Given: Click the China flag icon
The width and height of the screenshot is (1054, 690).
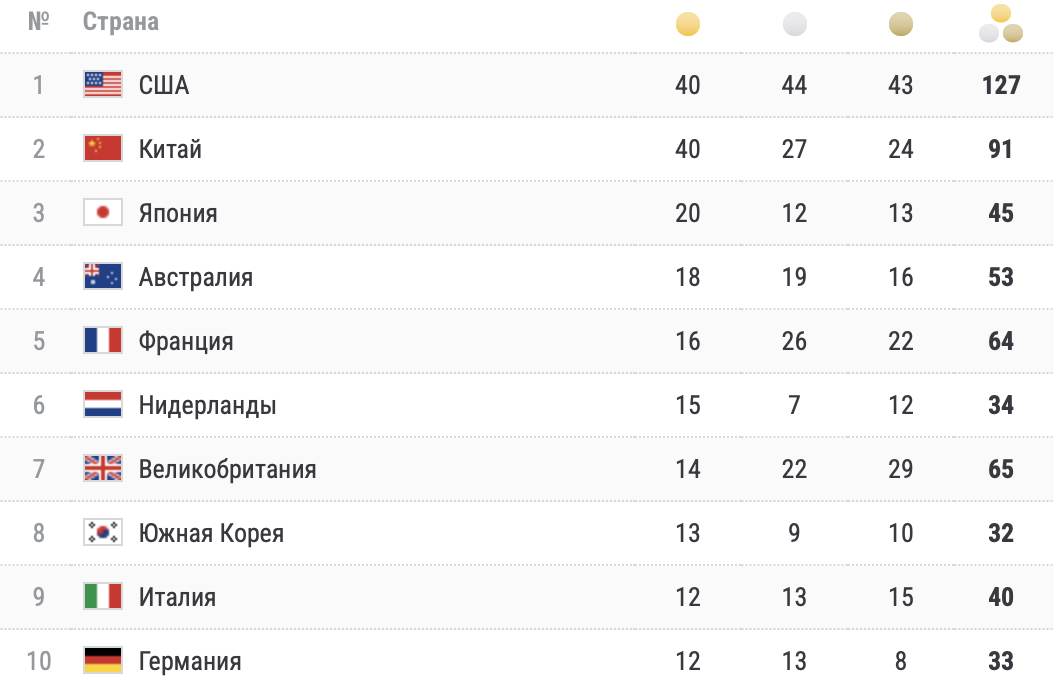Looking at the screenshot, I should point(103,149).
